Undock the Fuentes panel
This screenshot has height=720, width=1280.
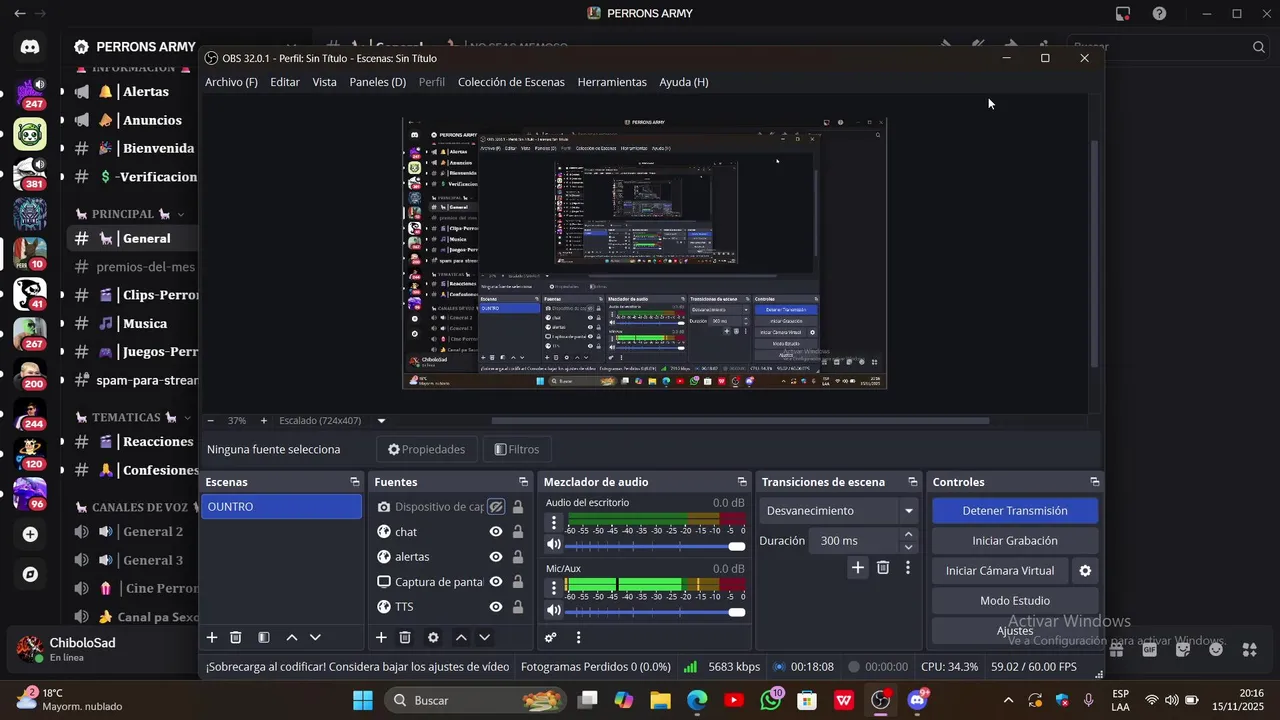click(x=523, y=482)
